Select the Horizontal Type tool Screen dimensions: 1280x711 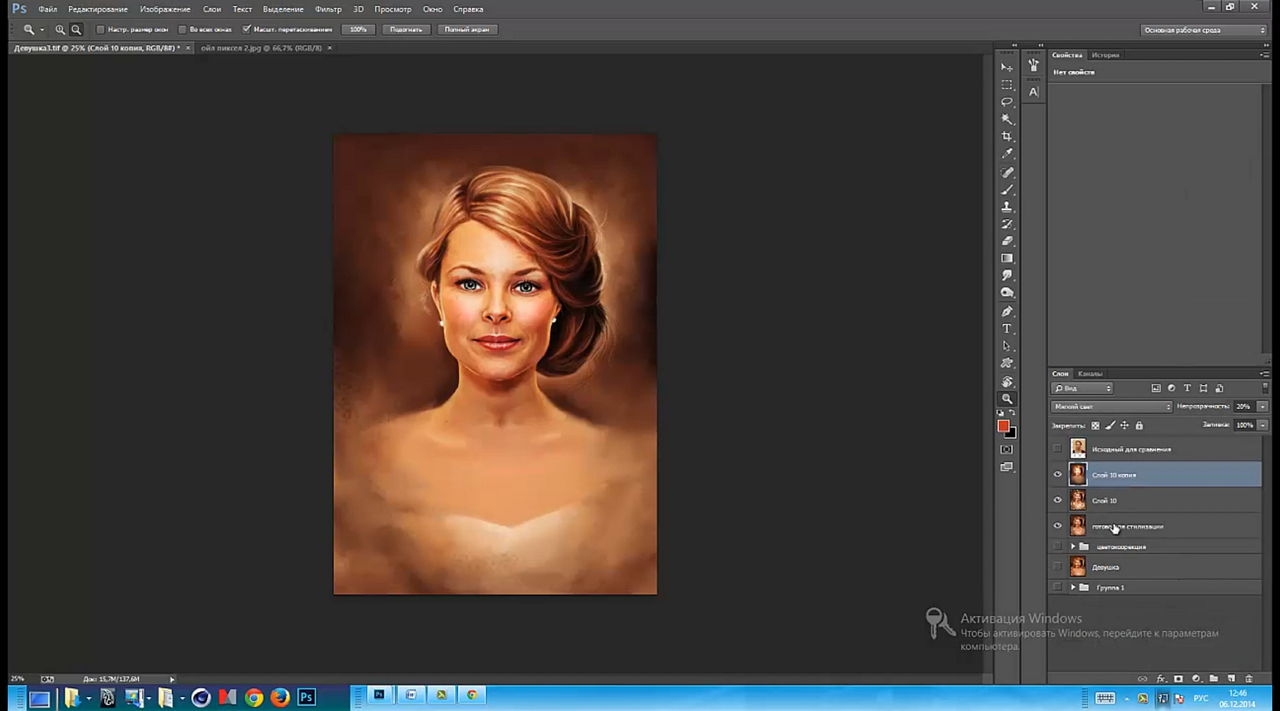(x=1007, y=329)
